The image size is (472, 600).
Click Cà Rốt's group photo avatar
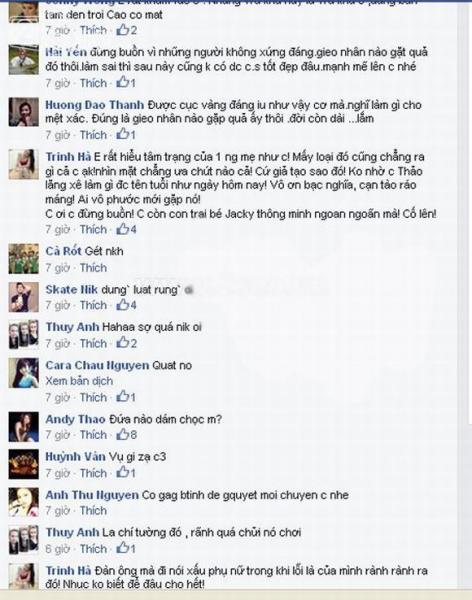24,259
